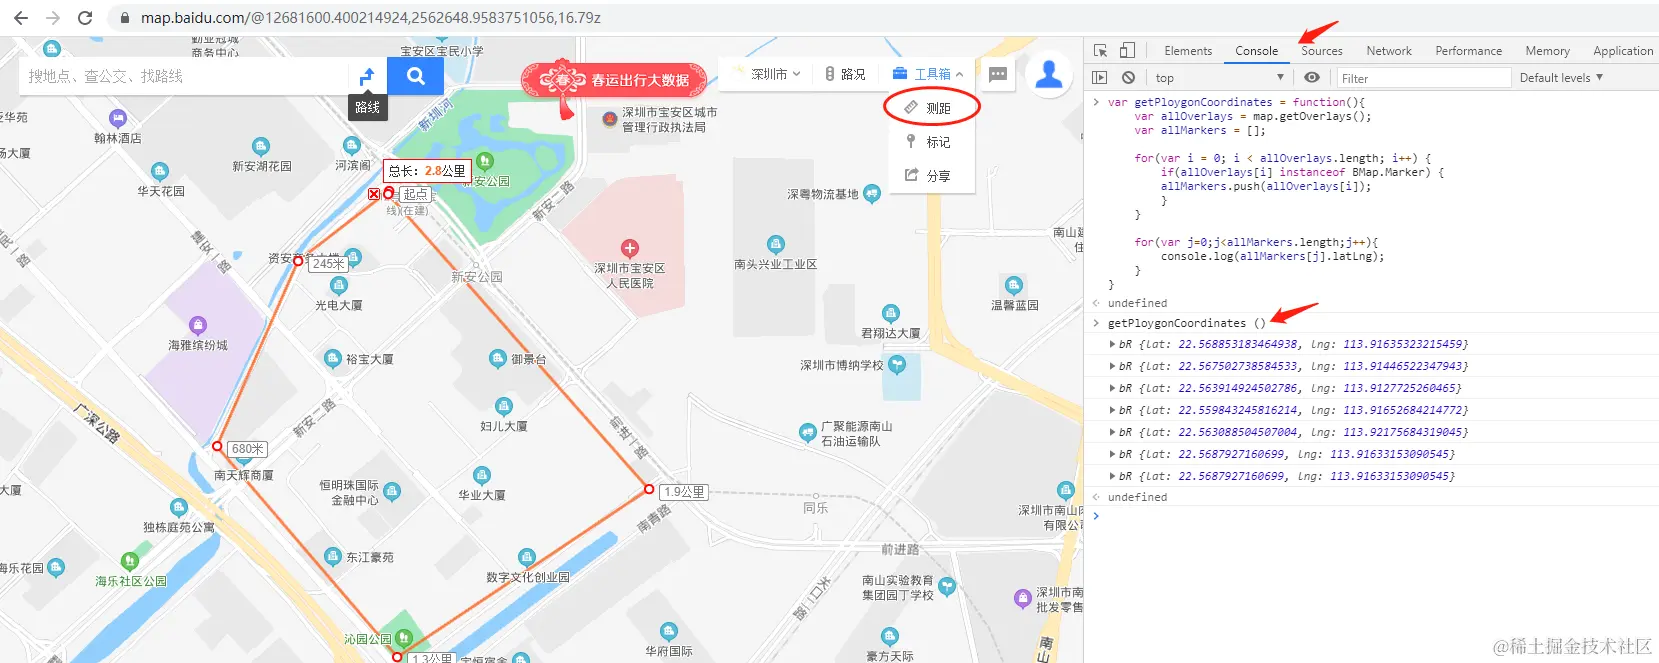This screenshot has height=663, width=1659.
Task: Click 御景台 residence icon
Action: tap(498, 358)
